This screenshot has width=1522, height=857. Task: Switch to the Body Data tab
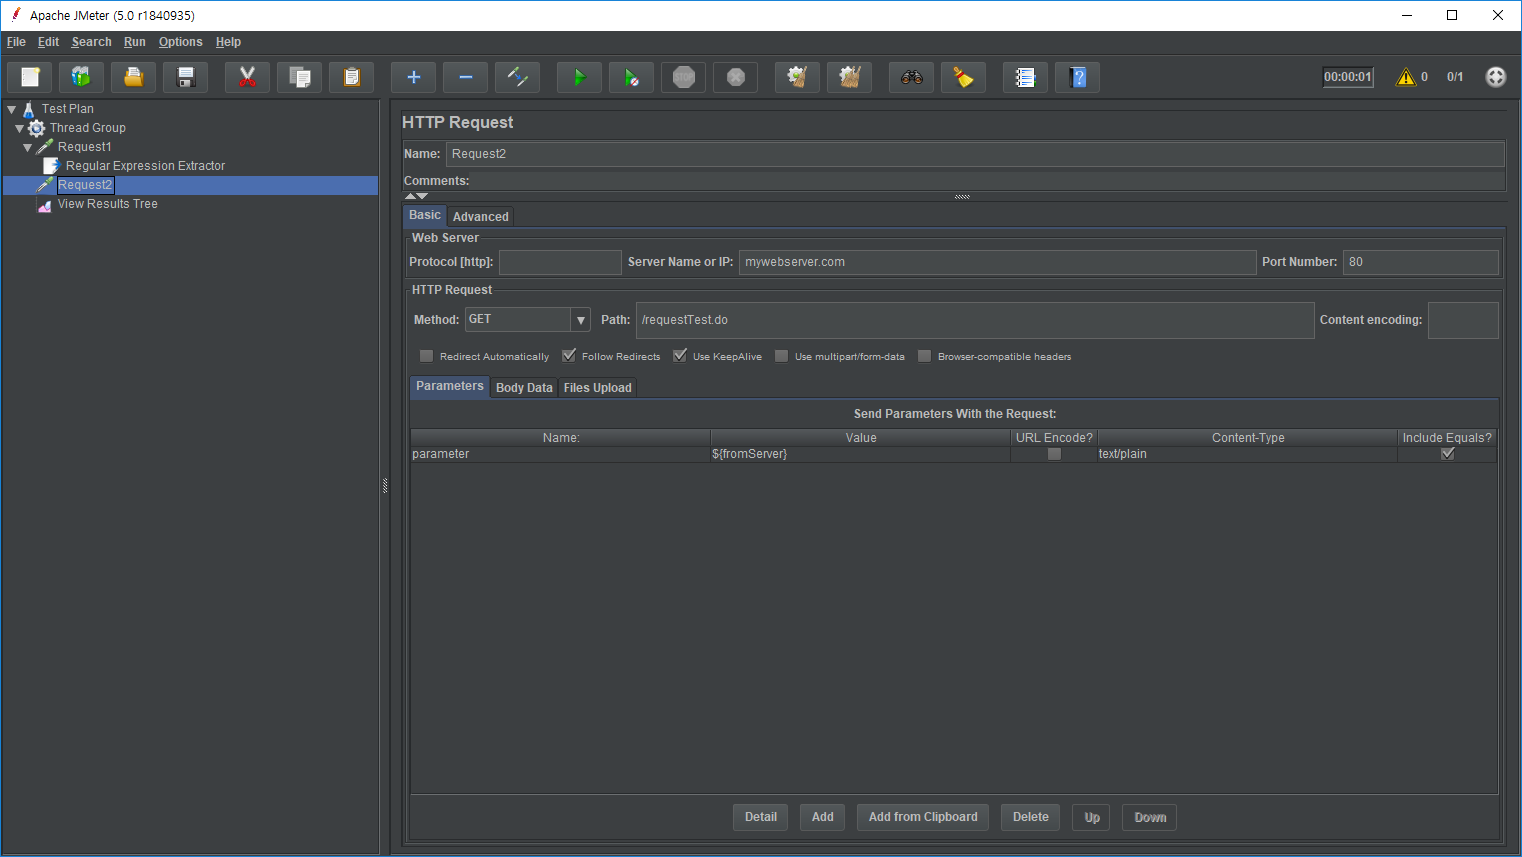pos(524,388)
